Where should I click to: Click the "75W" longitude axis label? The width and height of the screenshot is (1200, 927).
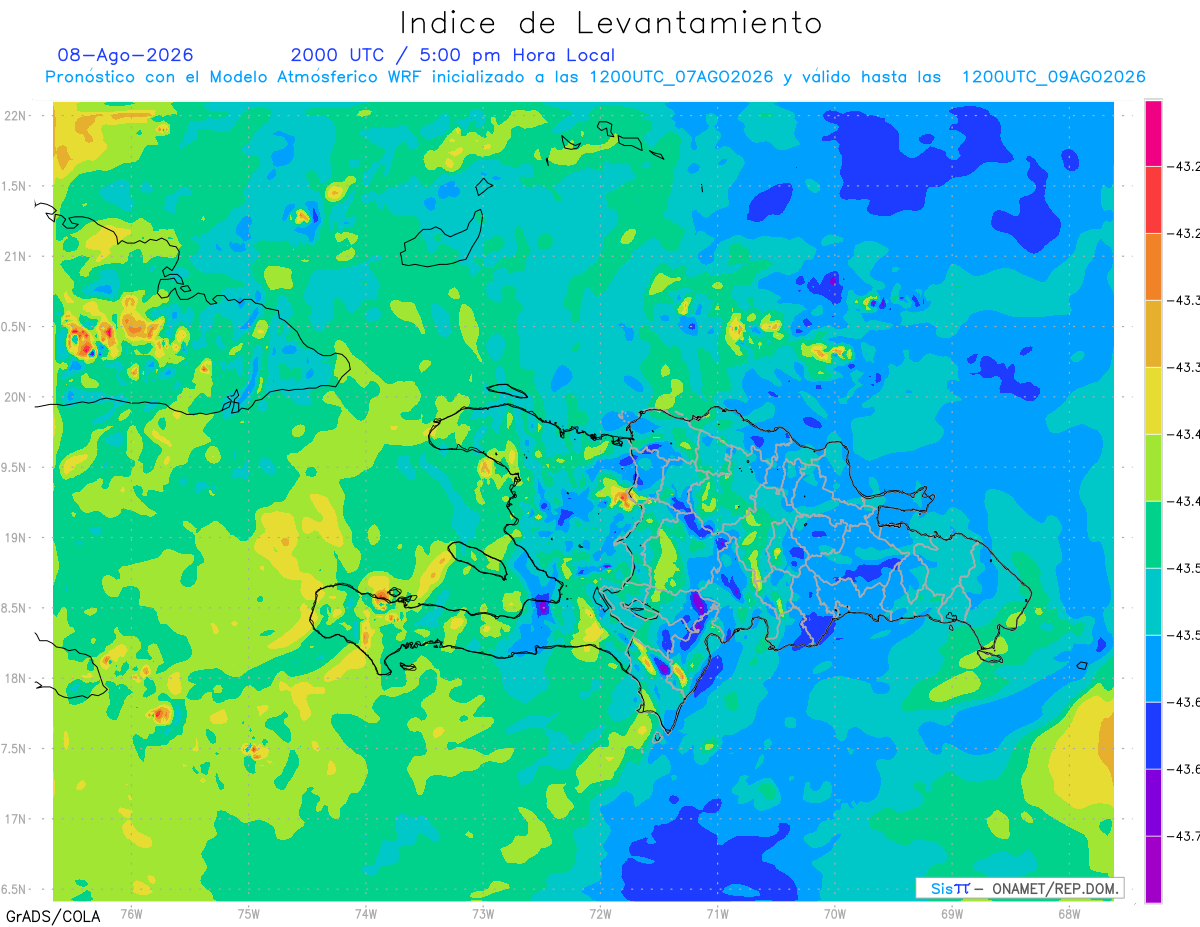click(249, 912)
